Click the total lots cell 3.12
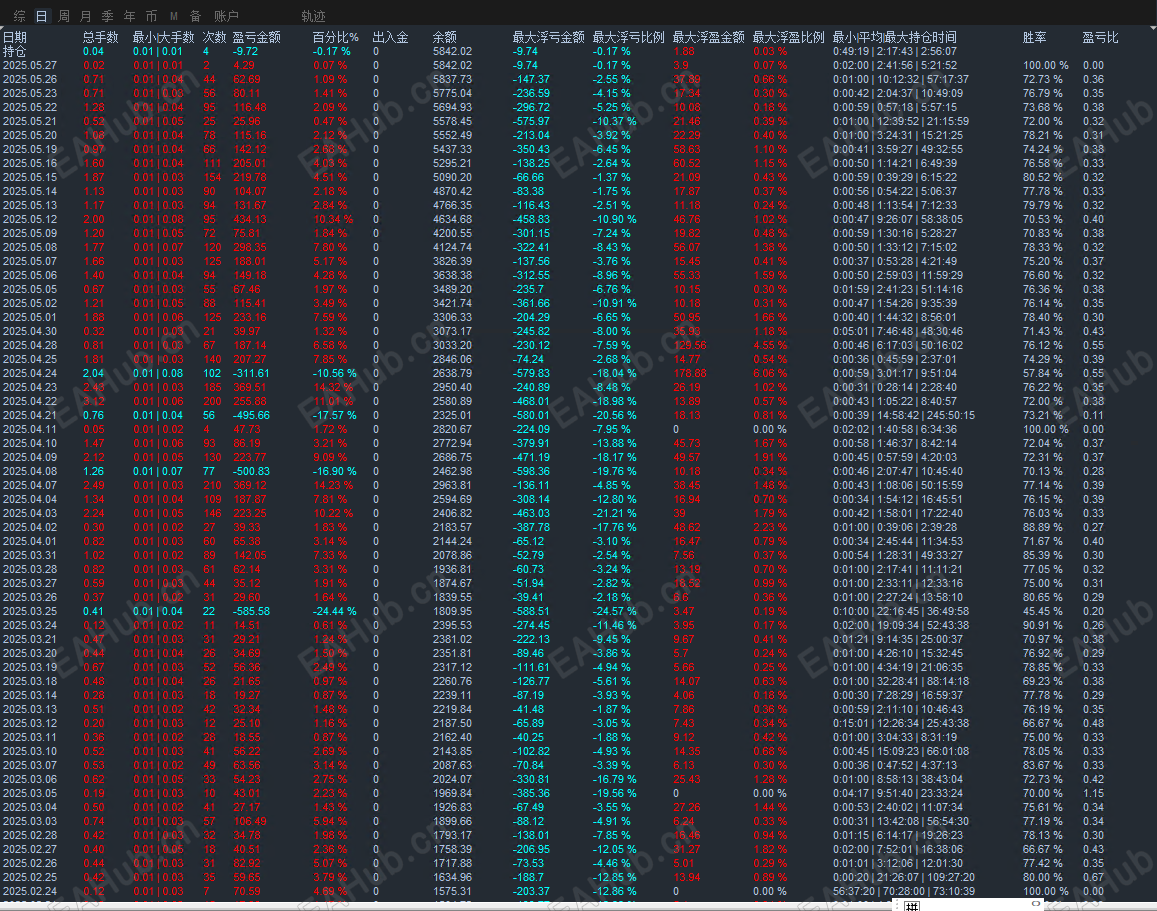Viewport: 1157px width, 911px height. 93,401
